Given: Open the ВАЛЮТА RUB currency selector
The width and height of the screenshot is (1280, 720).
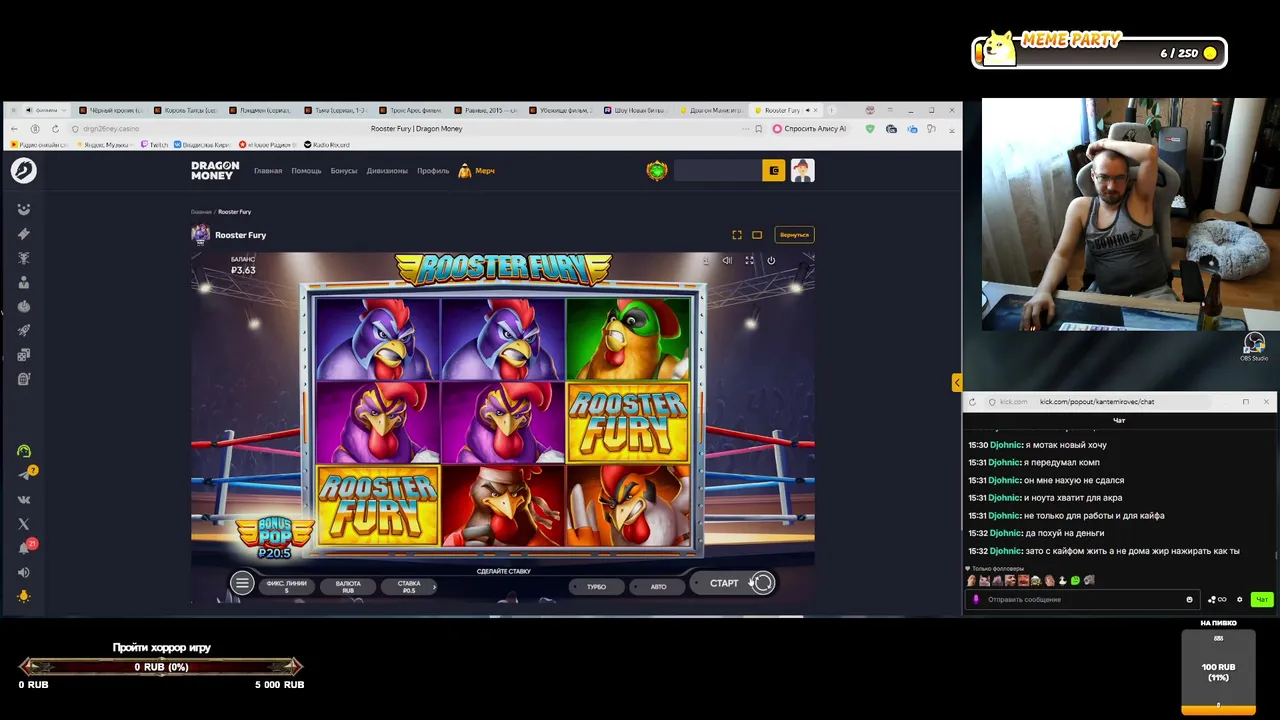Looking at the screenshot, I should (348, 587).
